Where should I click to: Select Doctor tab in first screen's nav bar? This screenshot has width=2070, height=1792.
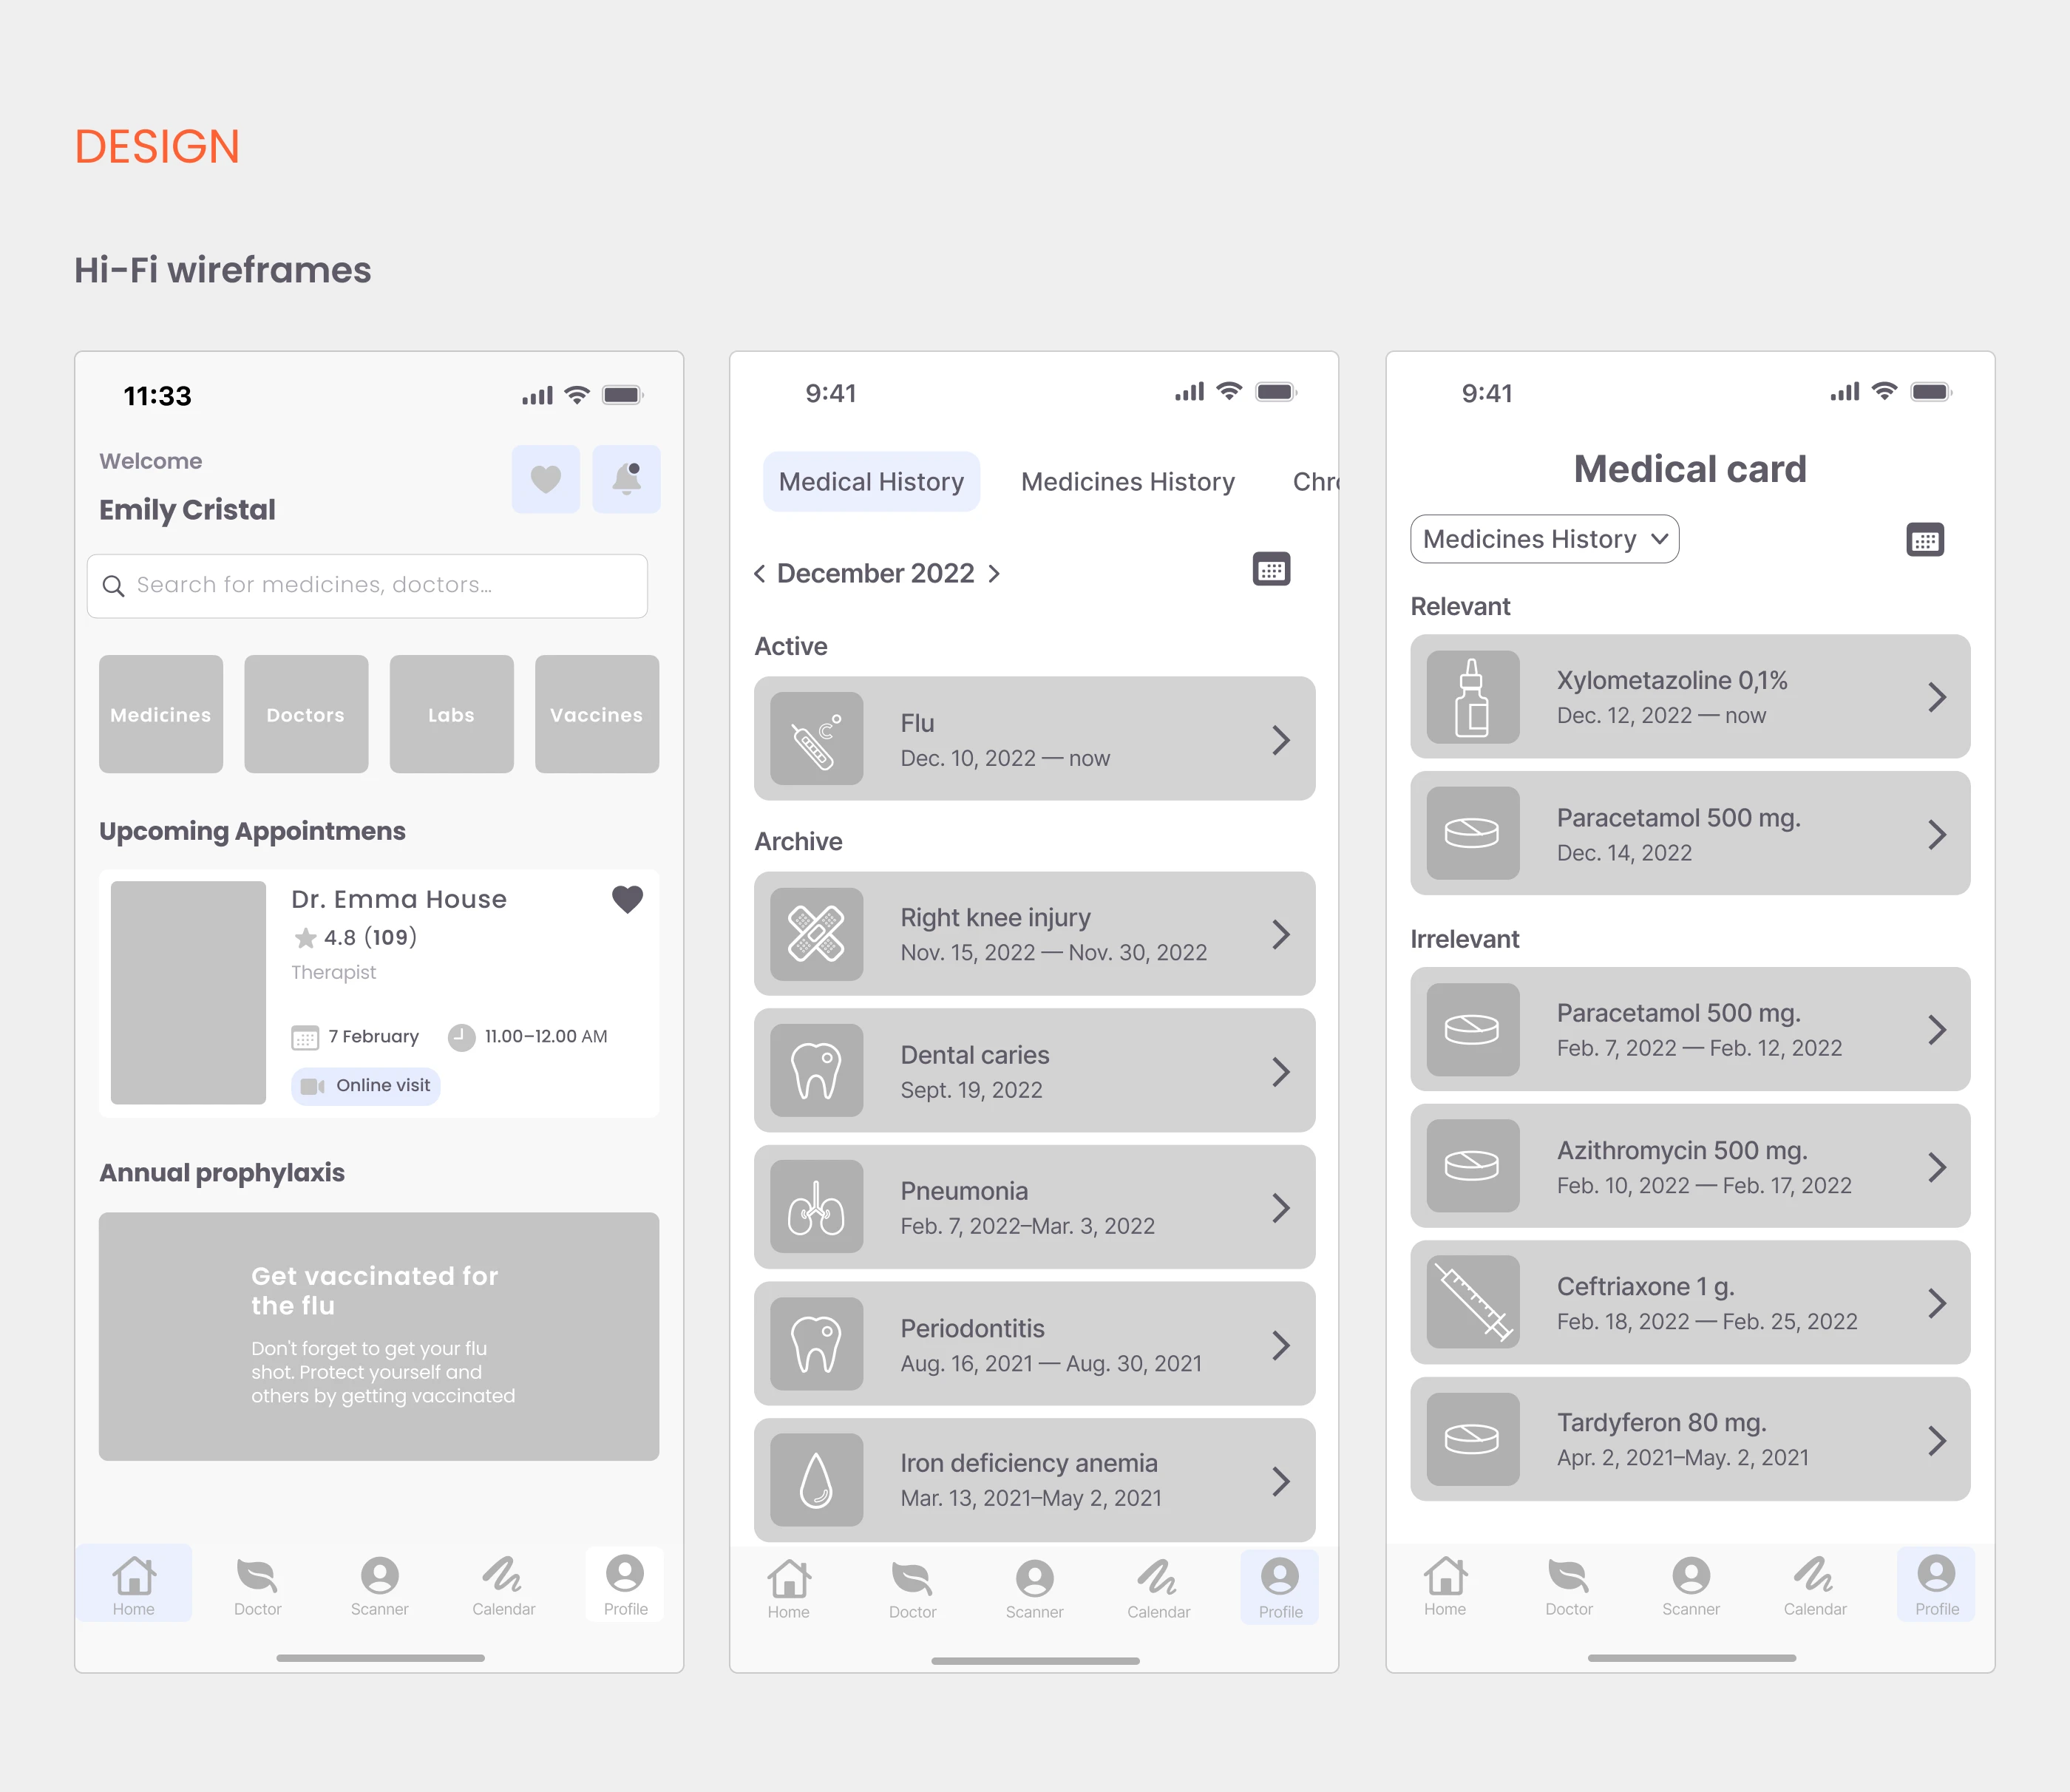click(x=257, y=1584)
